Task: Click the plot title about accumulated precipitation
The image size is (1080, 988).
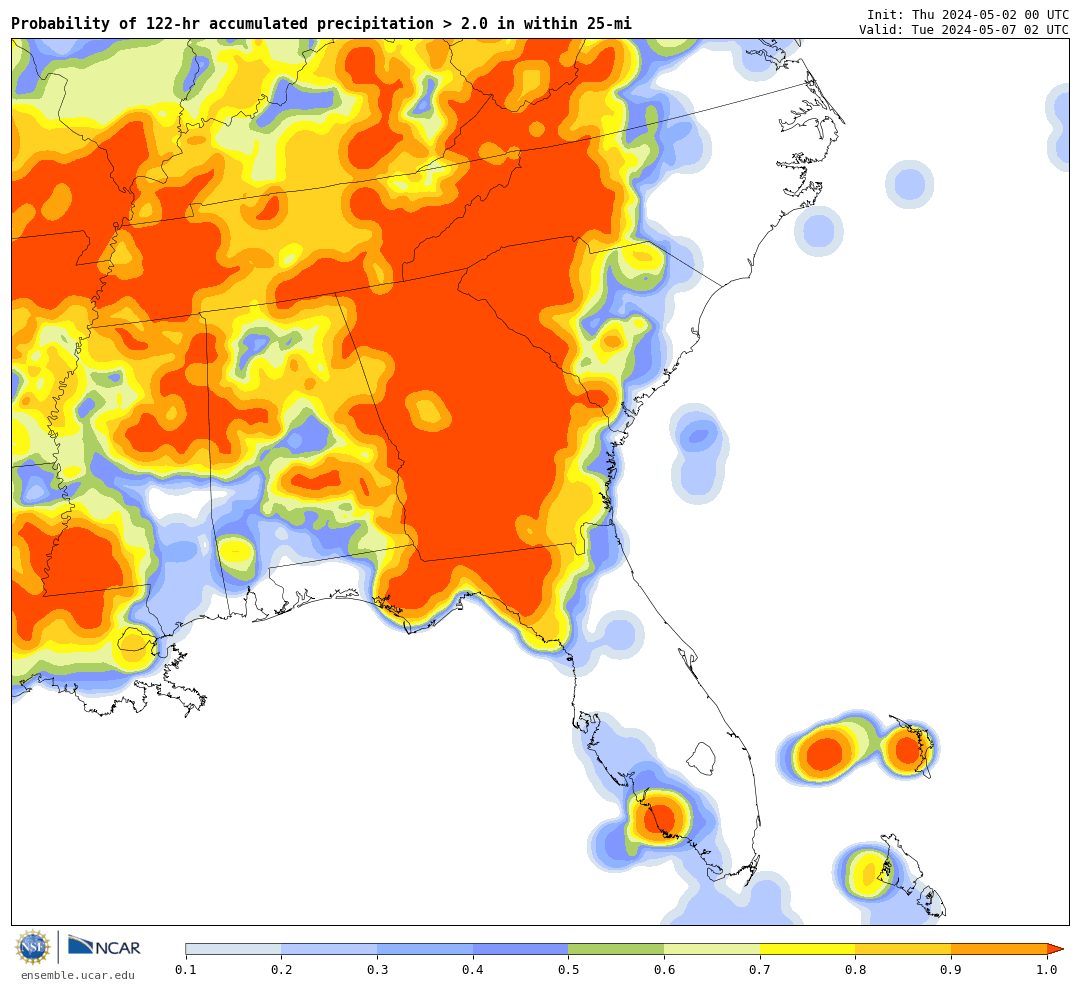Action: (321, 23)
